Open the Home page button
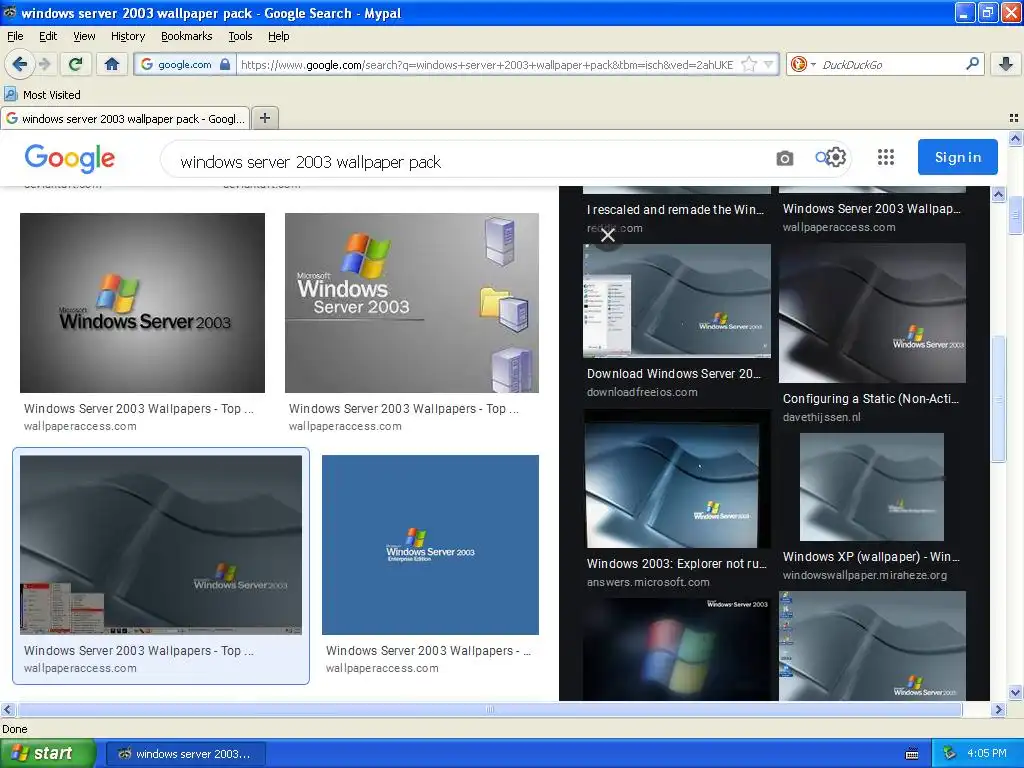The height and width of the screenshot is (768, 1024). 112,64
